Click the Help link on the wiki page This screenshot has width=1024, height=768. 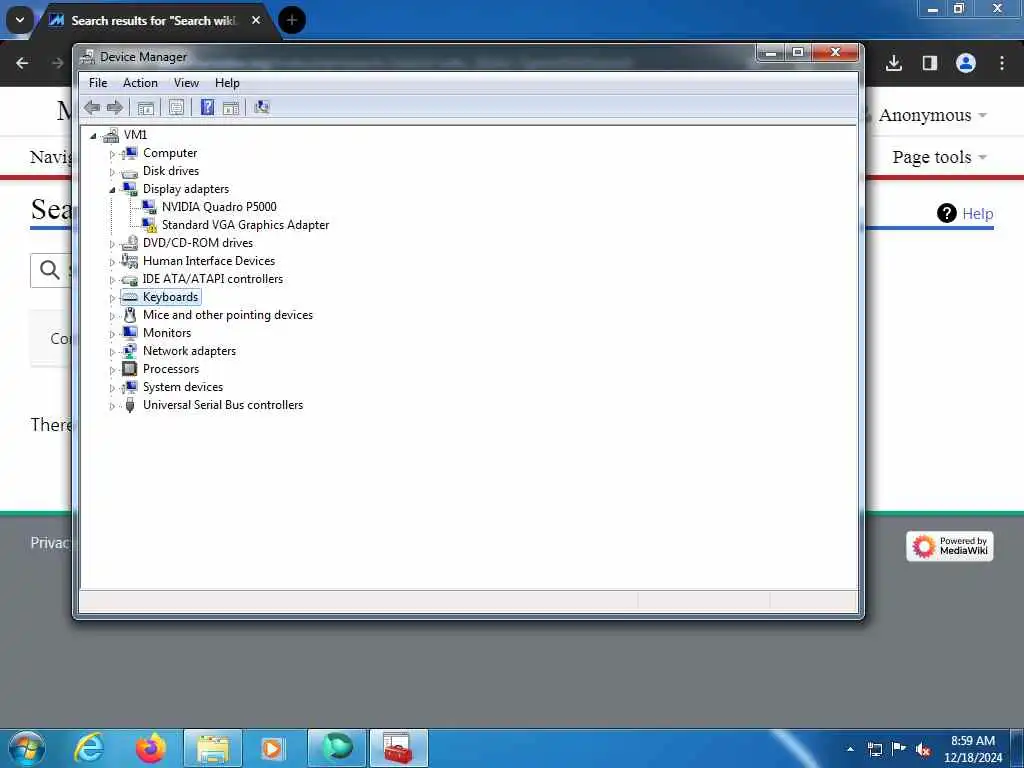977,214
